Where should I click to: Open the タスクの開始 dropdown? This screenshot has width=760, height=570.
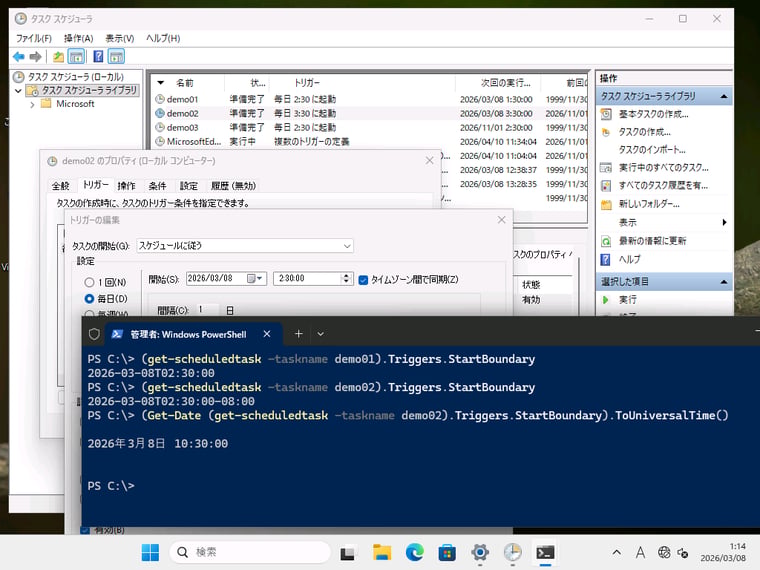coord(245,246)
